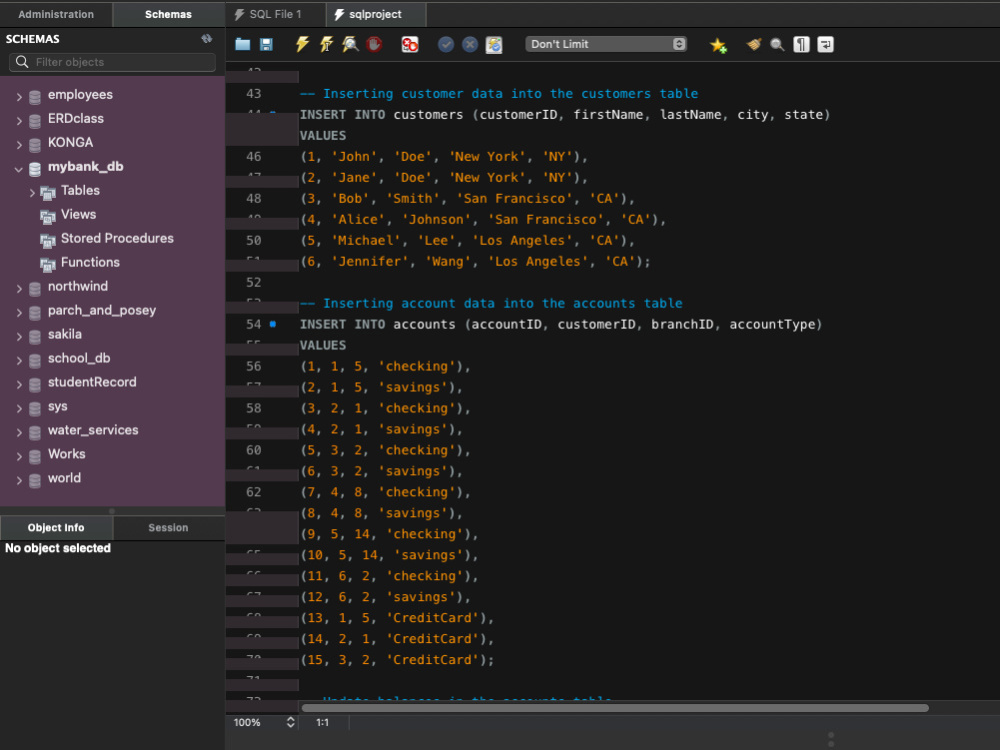The image size is (1000, 750).
Task: Click the sakila database icon
Action: (x=35, y=337)
